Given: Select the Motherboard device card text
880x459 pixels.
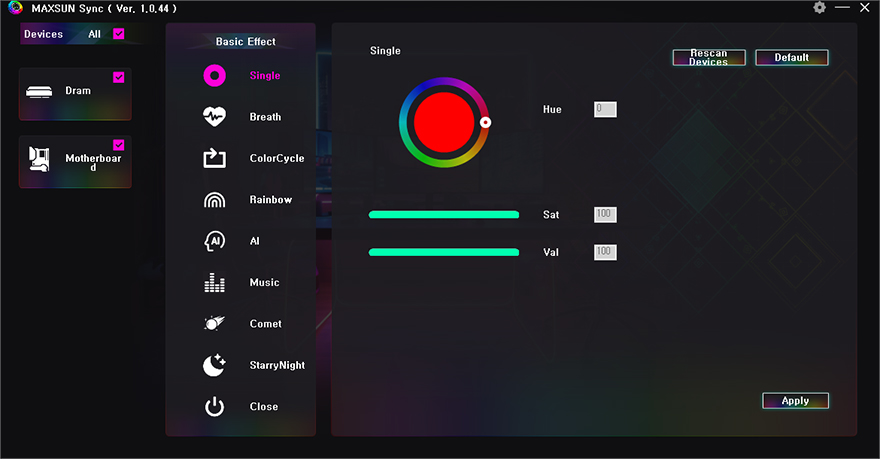Looking at the screenshot, I should click(x=93, y=162).
